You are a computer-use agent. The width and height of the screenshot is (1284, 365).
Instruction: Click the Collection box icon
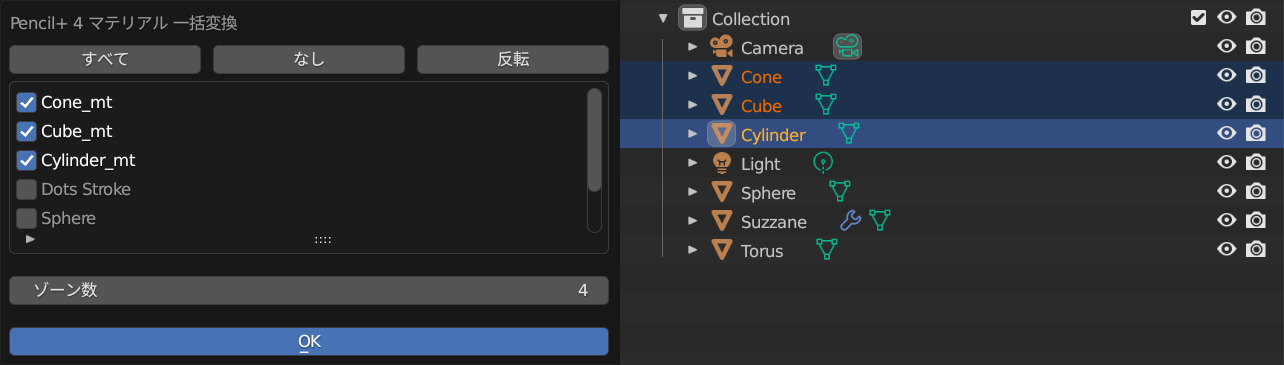point(692,18)
